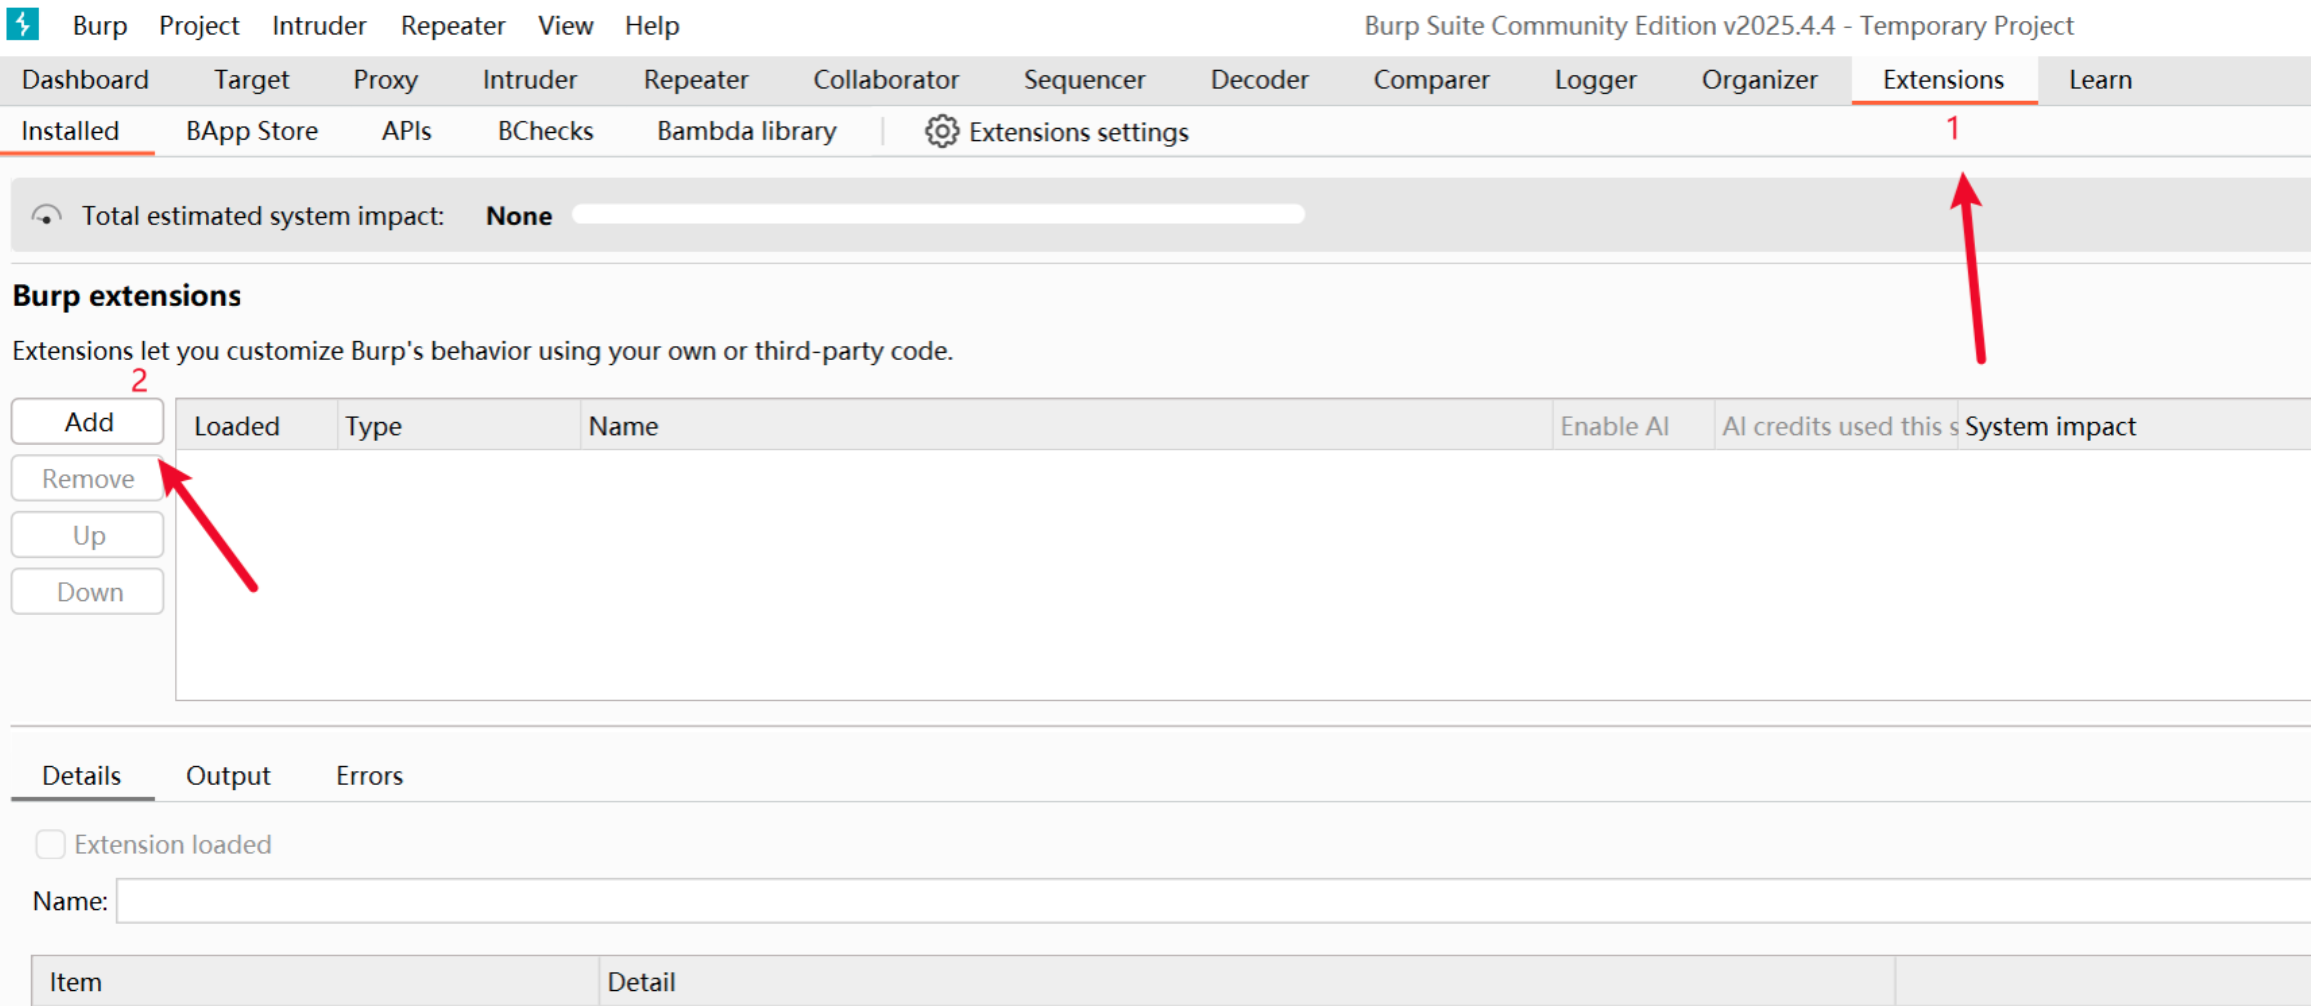Switch to the Sequencer tab
The image size is (2311, 1006).
(1084, 79)
